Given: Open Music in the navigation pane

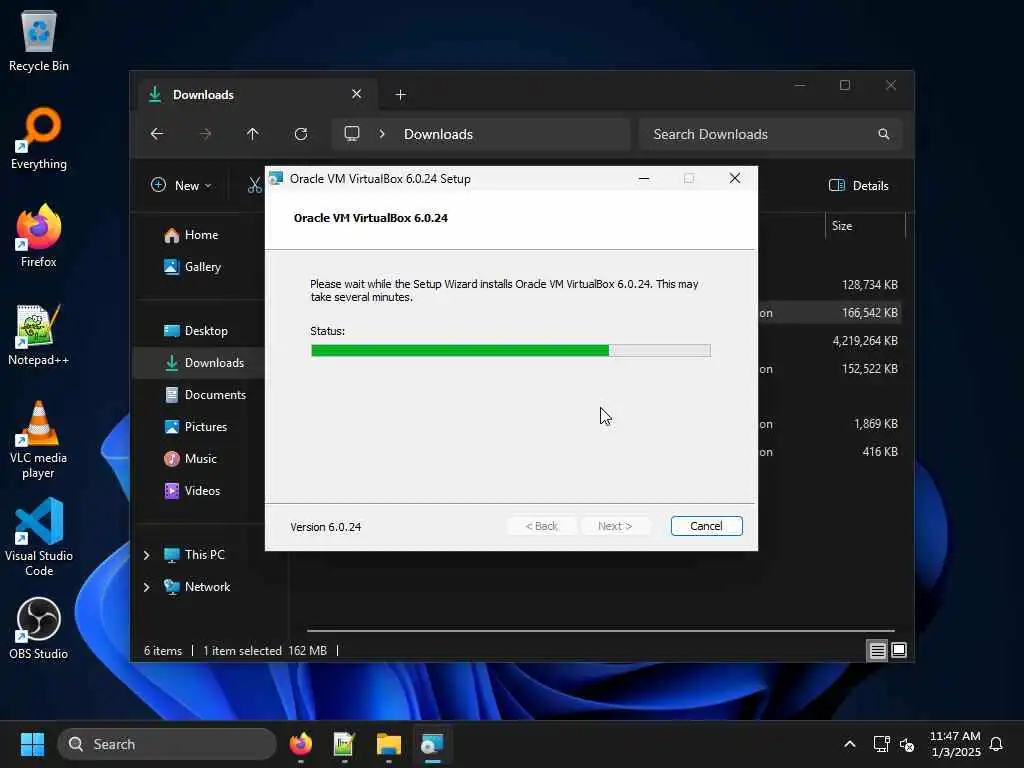Looking at the screenshot, I should (199, 458).
